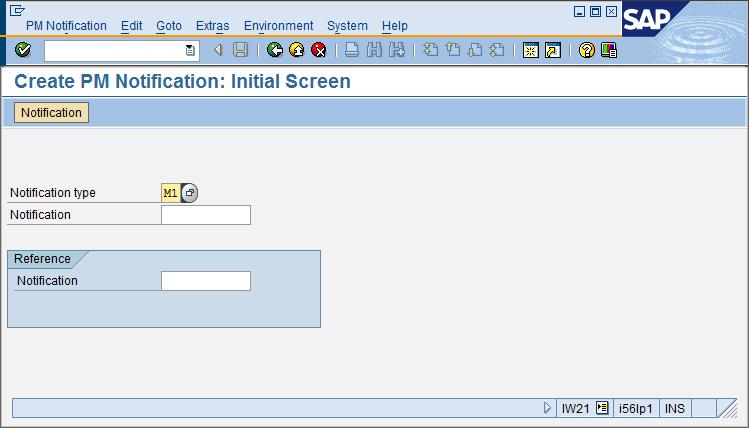749x428 pixels.
Task: Open the Extras menu
Action: (x=213, y=26)
